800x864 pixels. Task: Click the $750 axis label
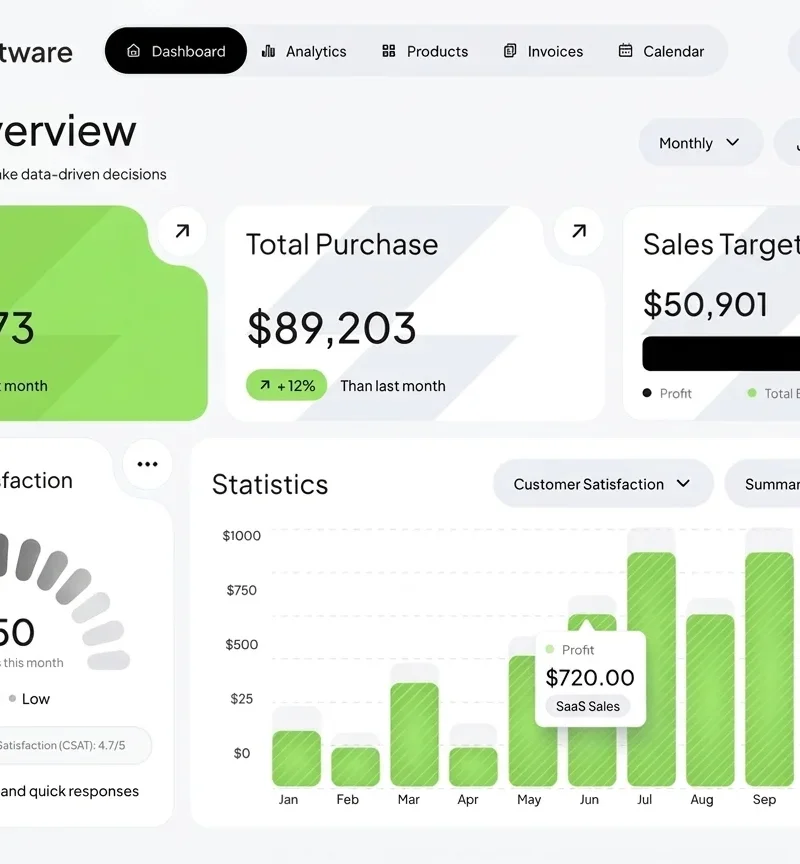click(x=241, y=590)
